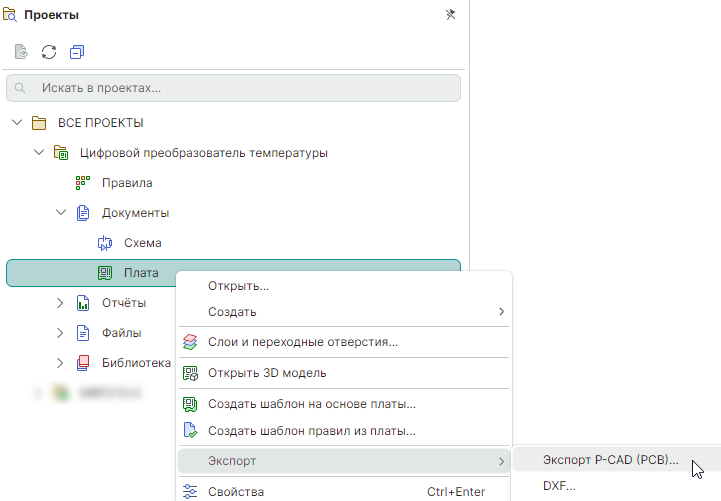Collapse the Документы node

coord(61,212)
